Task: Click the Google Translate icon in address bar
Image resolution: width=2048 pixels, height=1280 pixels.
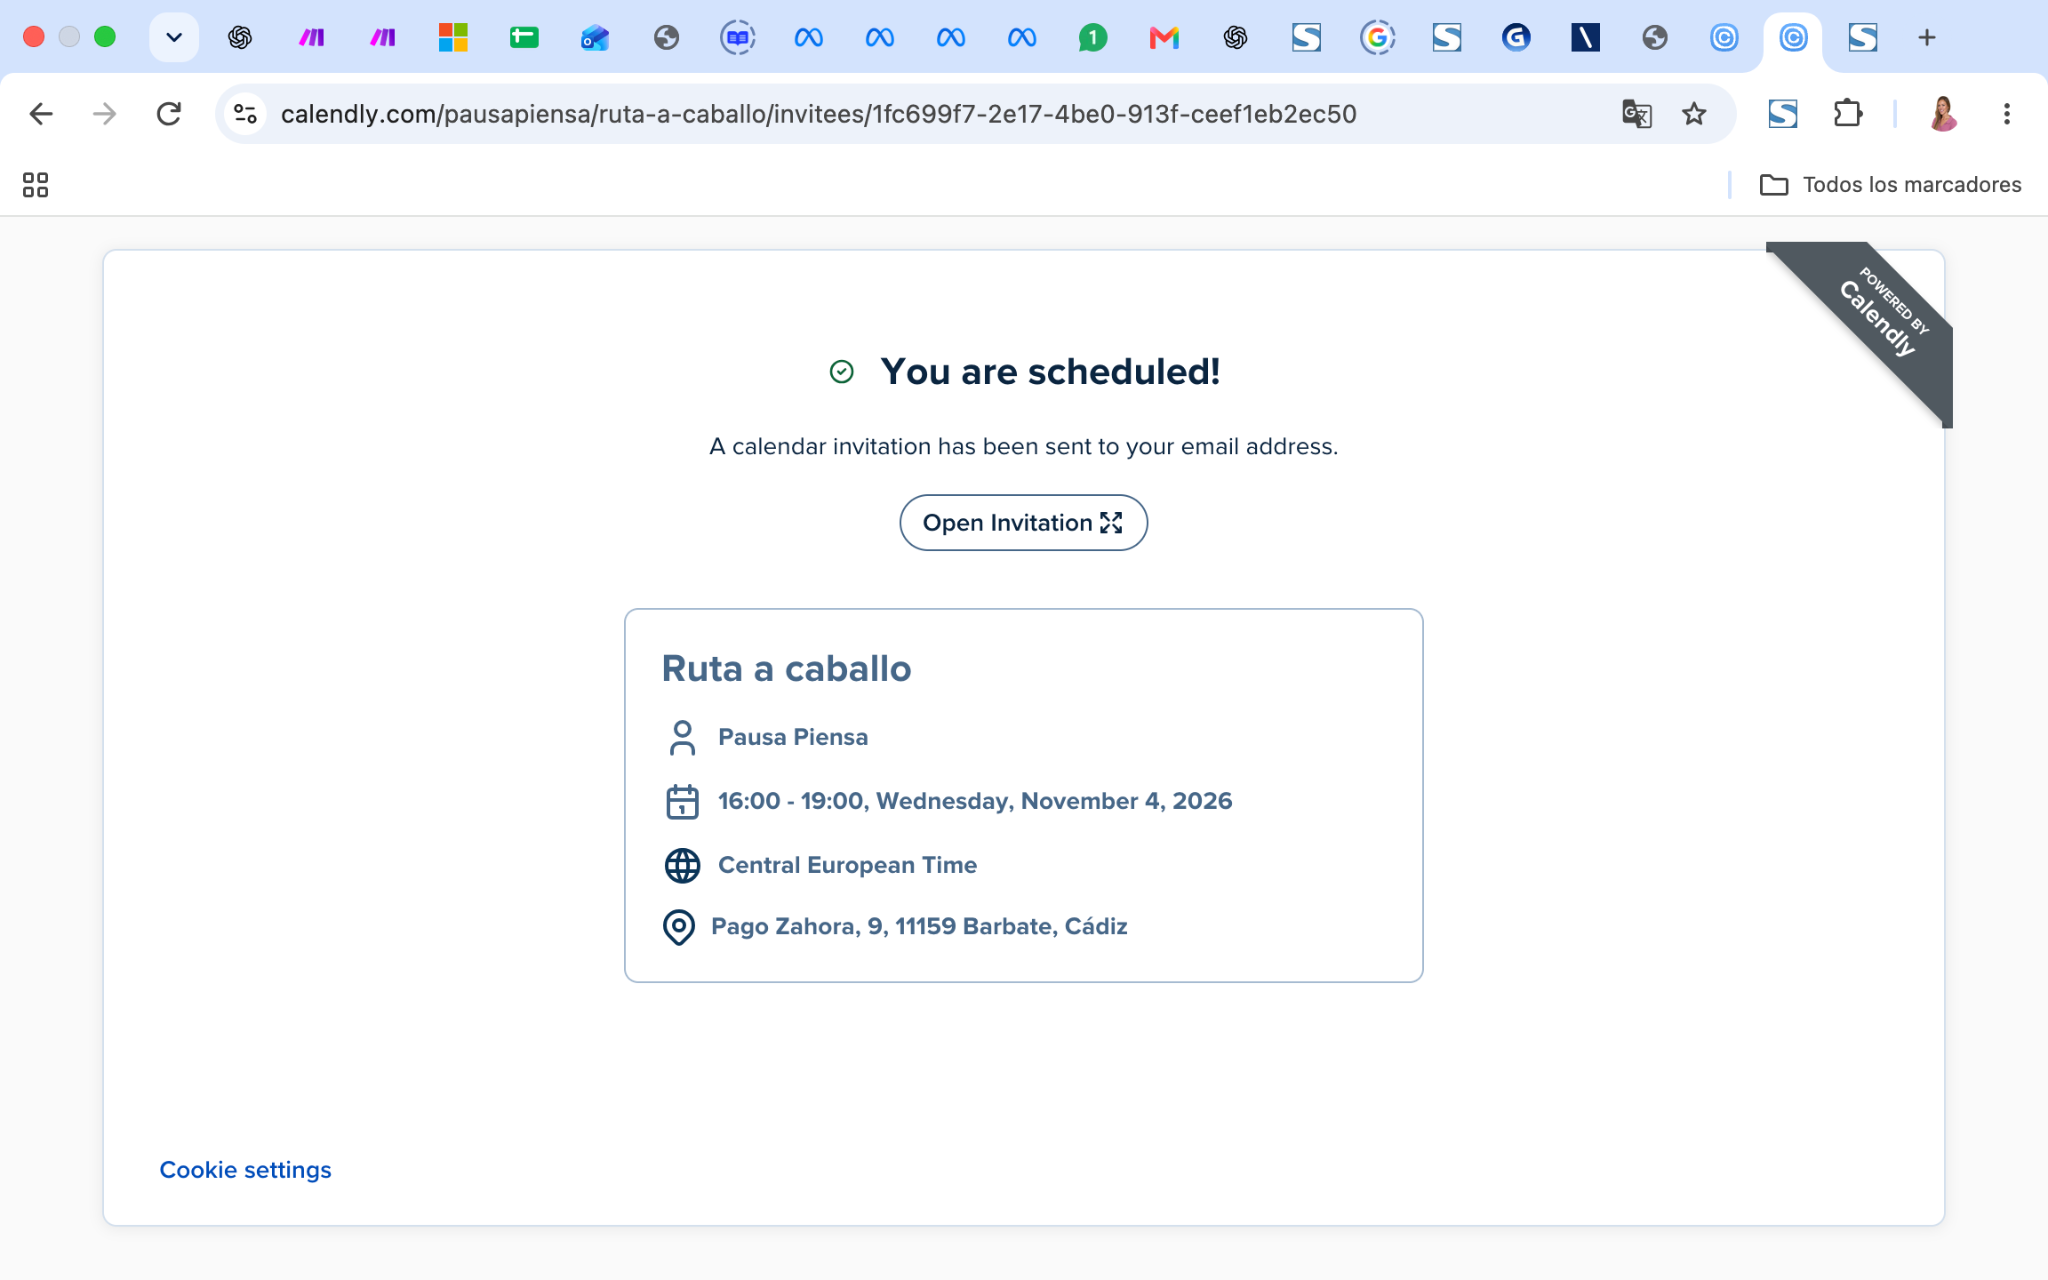Action: (1636, 114)
